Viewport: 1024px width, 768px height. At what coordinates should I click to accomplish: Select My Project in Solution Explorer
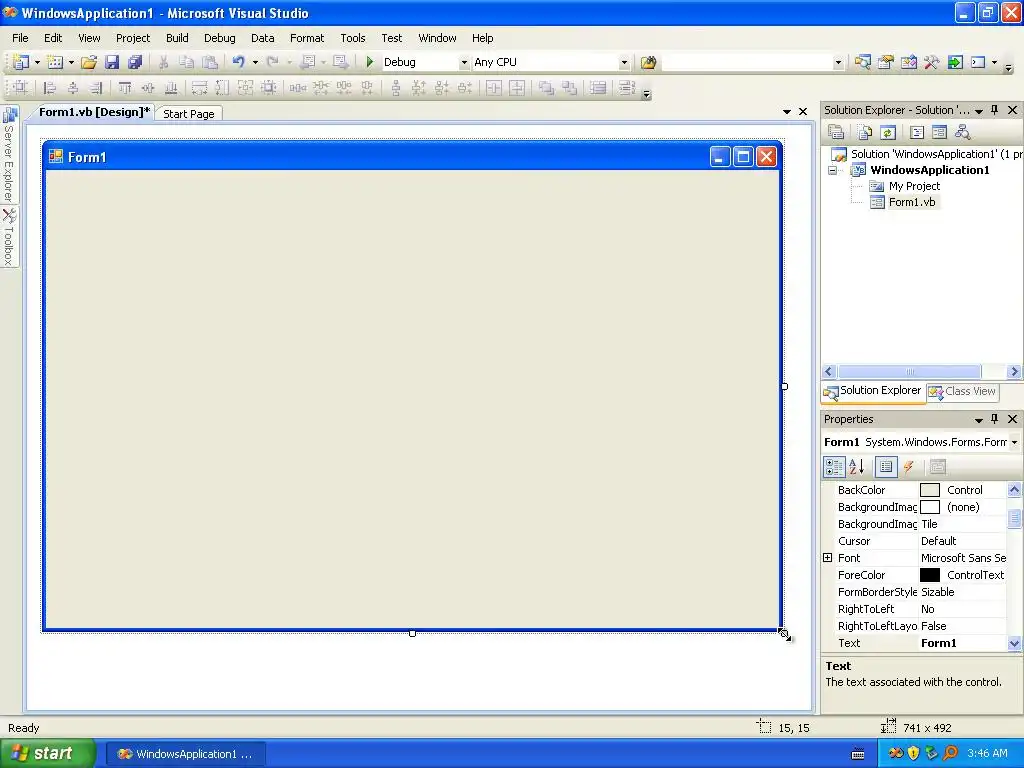pos(914,186)
